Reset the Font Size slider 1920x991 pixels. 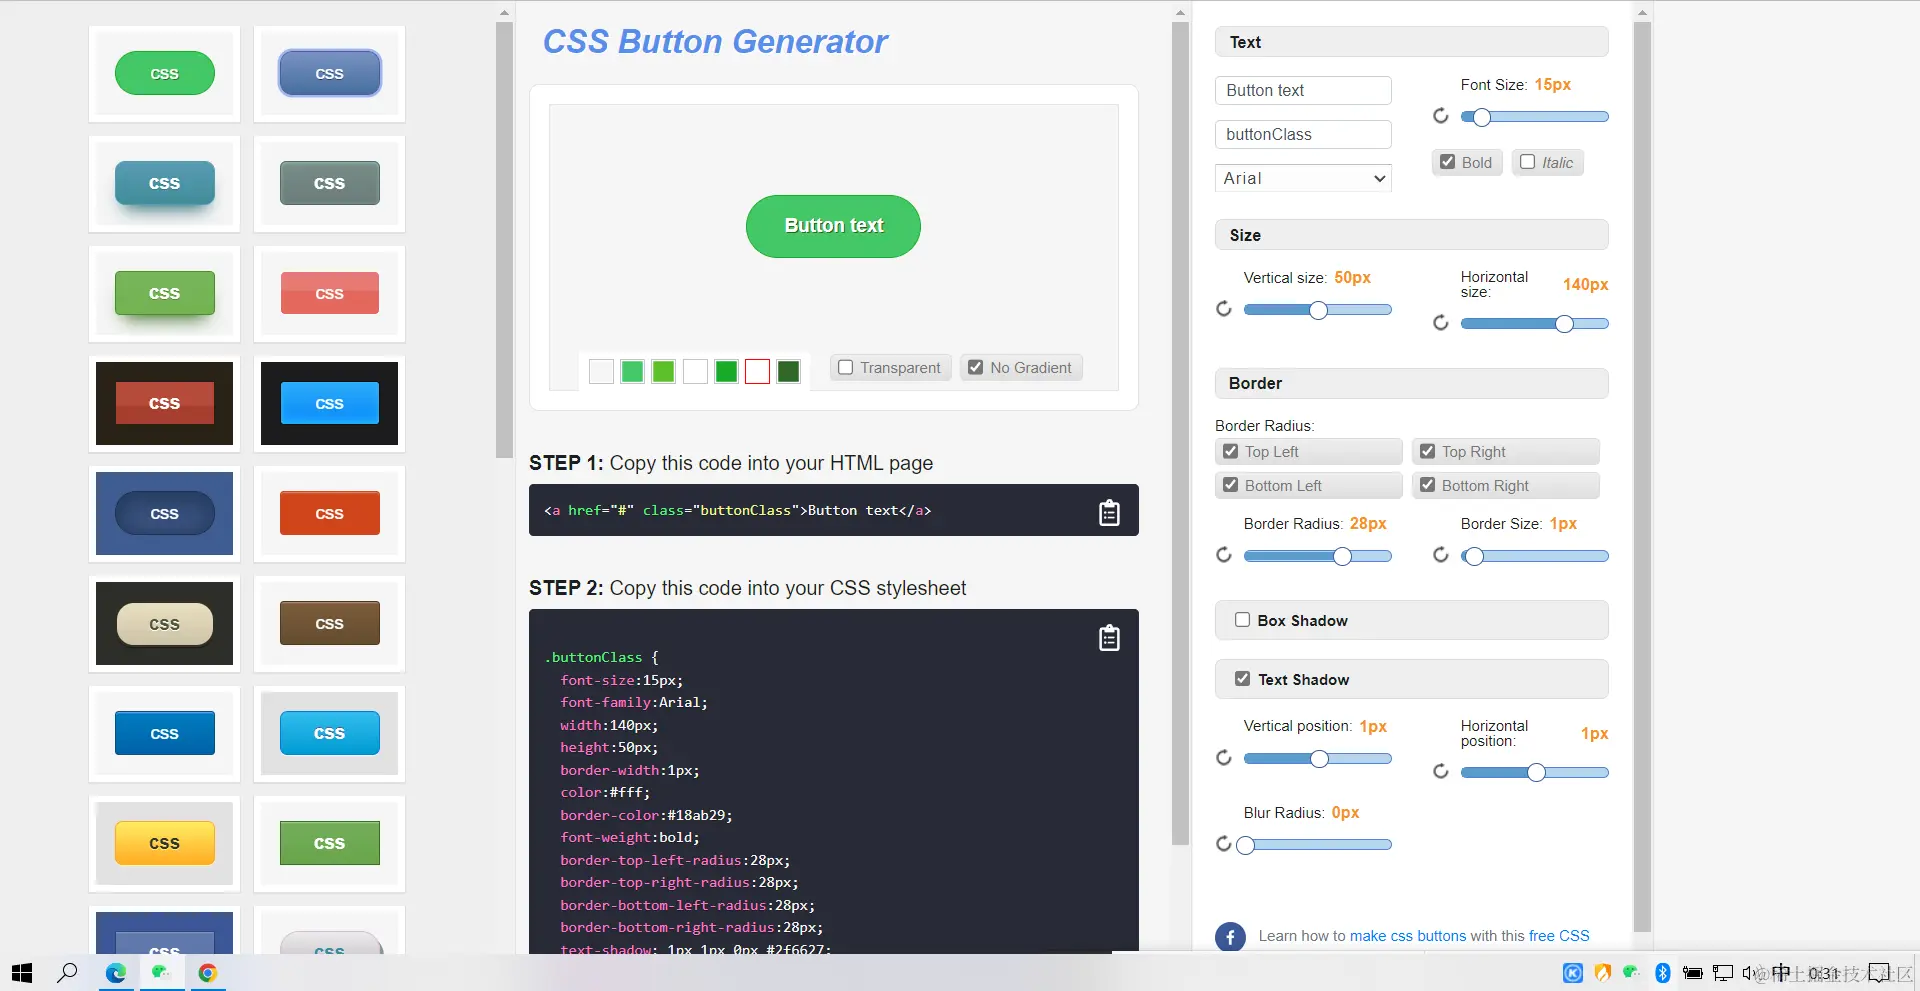(x=1440, y=116)
